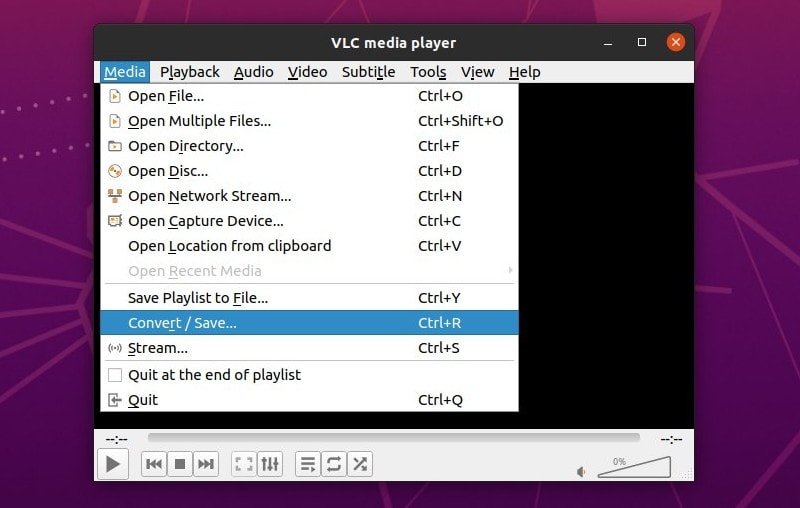Click the remaining time label
This screenshot has width=800, height=508.
[671, 439]
